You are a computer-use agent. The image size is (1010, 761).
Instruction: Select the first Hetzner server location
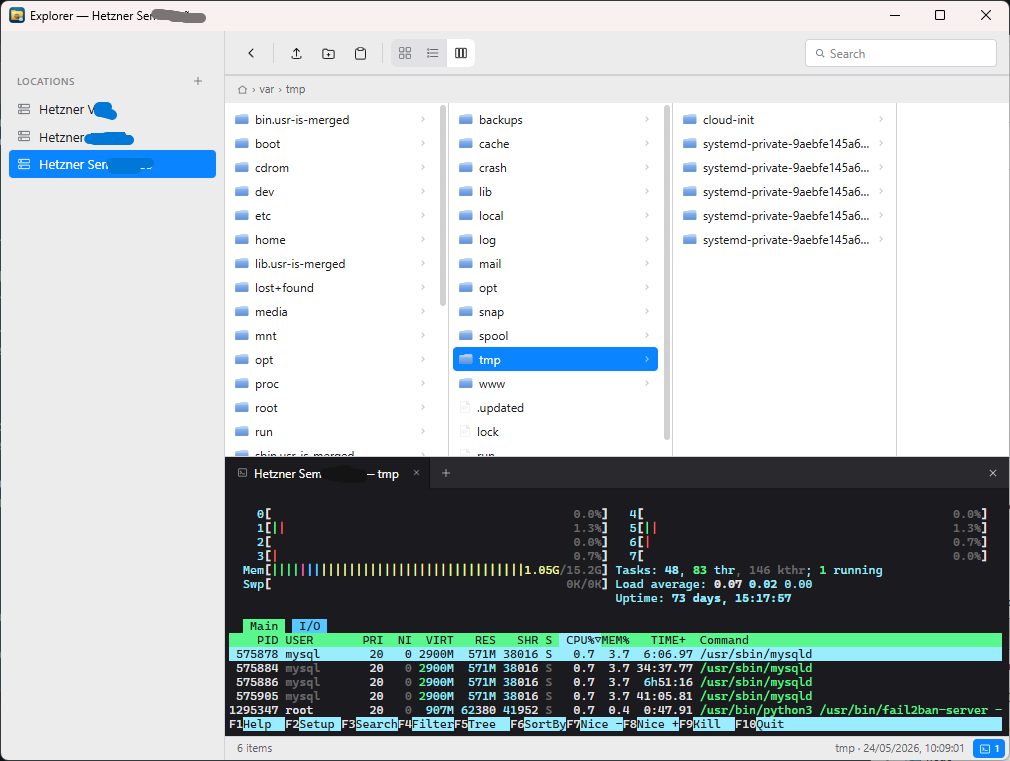(112, 110)
